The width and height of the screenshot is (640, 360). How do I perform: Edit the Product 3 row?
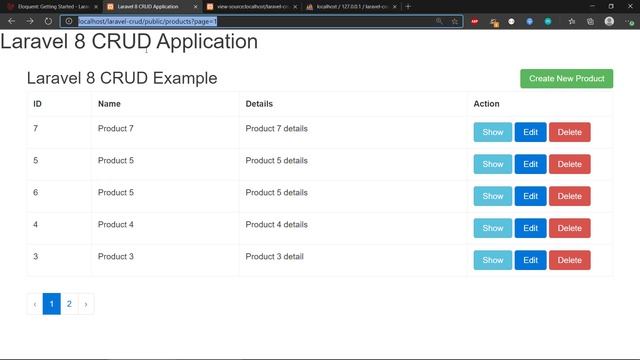pos(530,260)
